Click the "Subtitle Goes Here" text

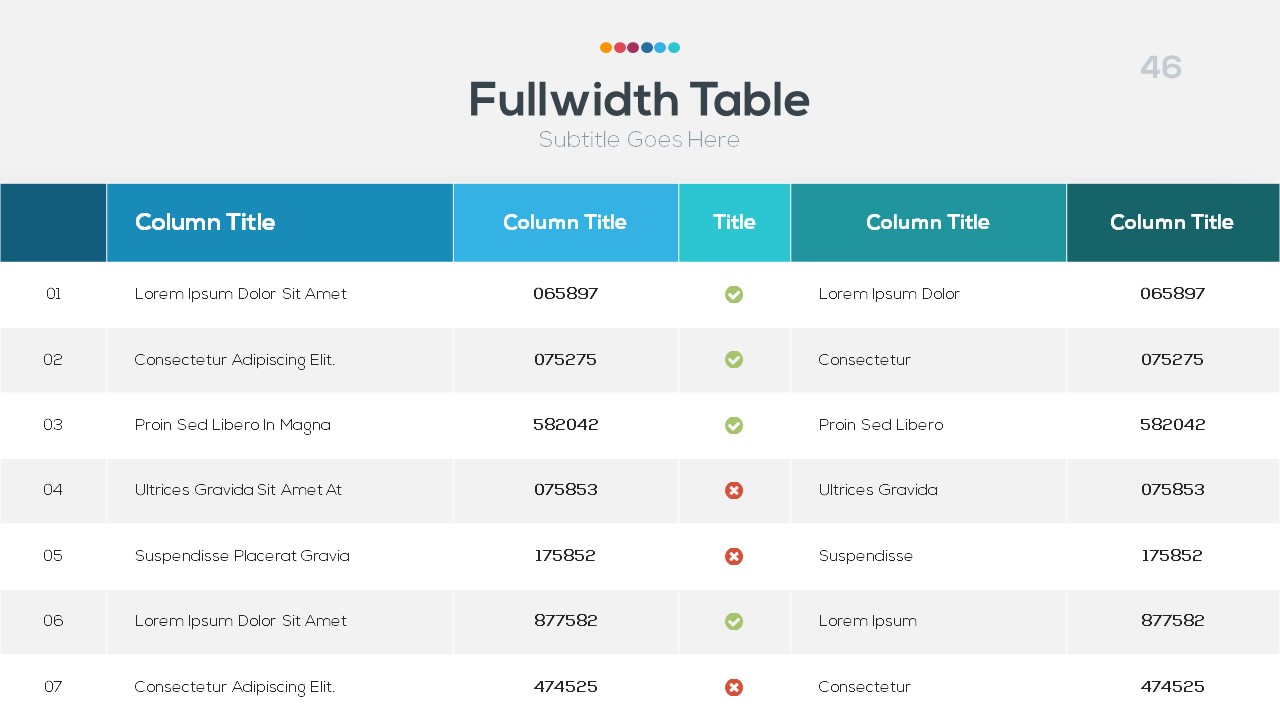click(639, 140)
